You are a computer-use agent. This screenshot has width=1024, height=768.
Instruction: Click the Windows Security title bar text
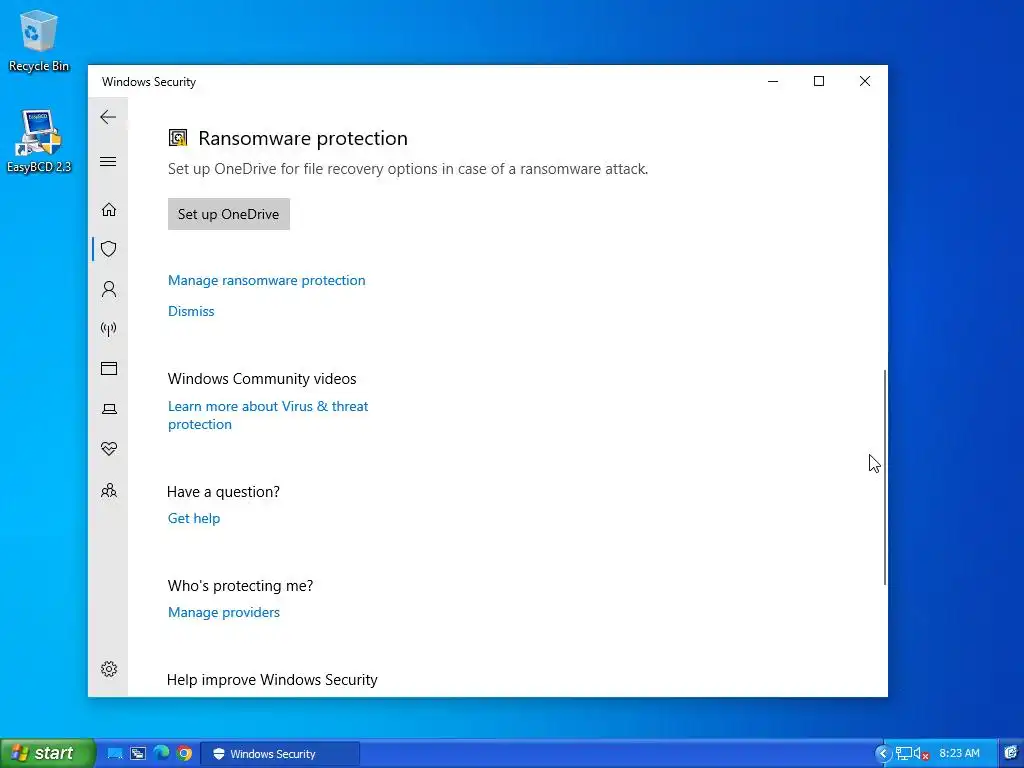click(x=149, y=82)
